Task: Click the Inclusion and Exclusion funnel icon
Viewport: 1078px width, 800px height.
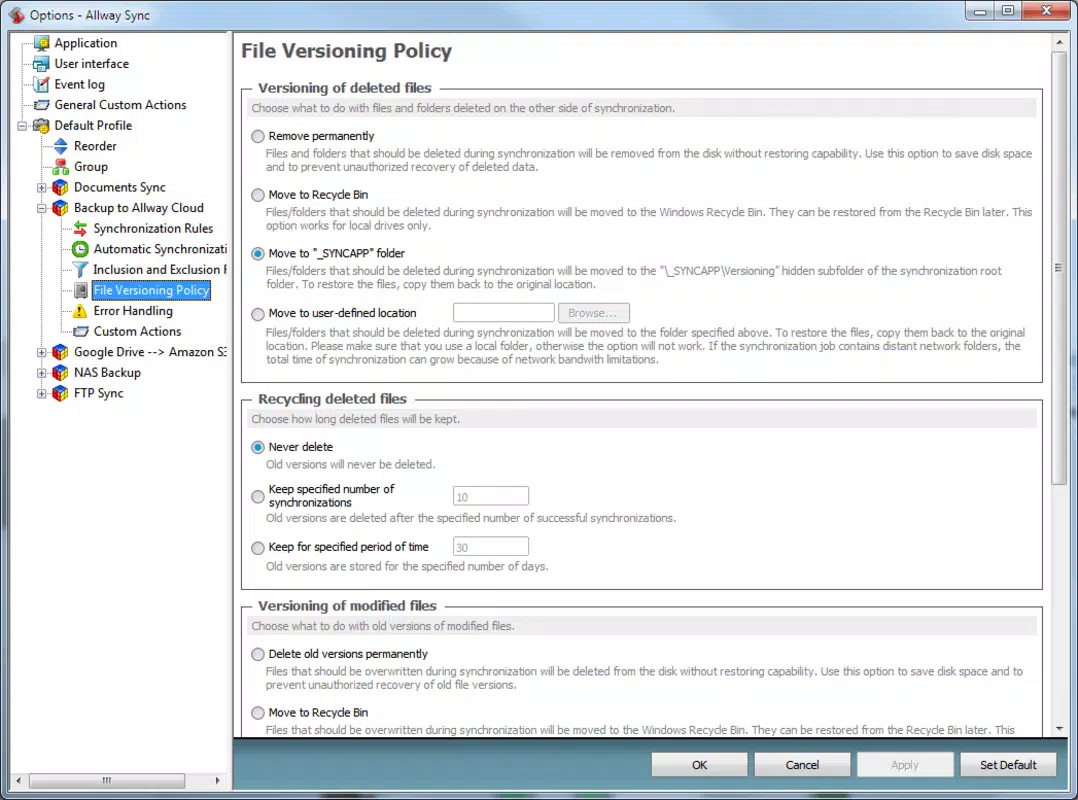Action: tap(80, 269)
